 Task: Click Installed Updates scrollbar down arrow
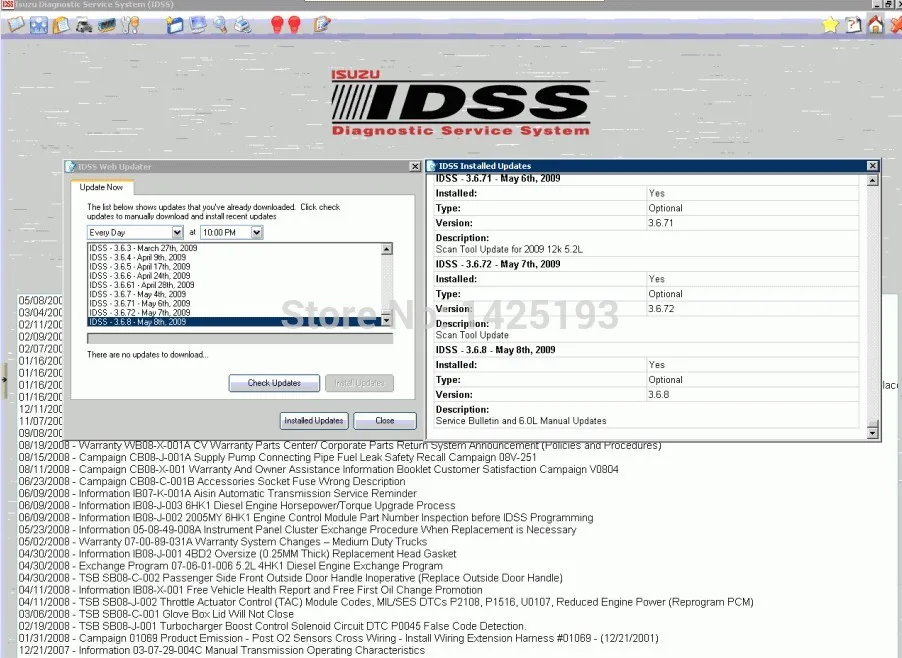coord(873,432)
